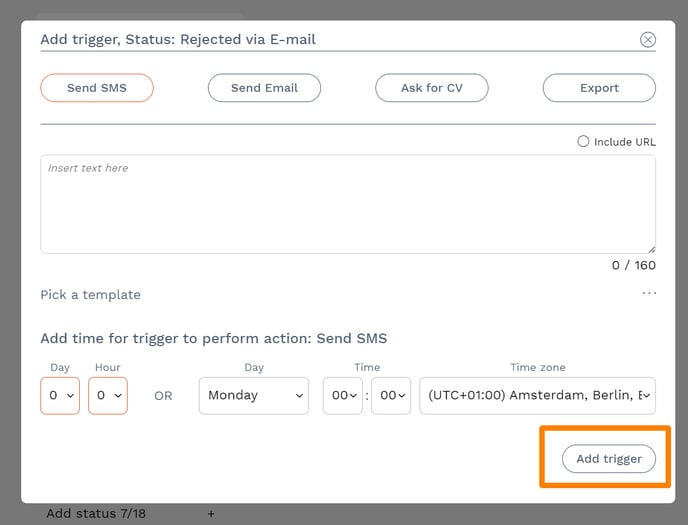This screenshot has height=525, width=688.
Task: Expand the time hours dropdown
Action: point(342,396)
